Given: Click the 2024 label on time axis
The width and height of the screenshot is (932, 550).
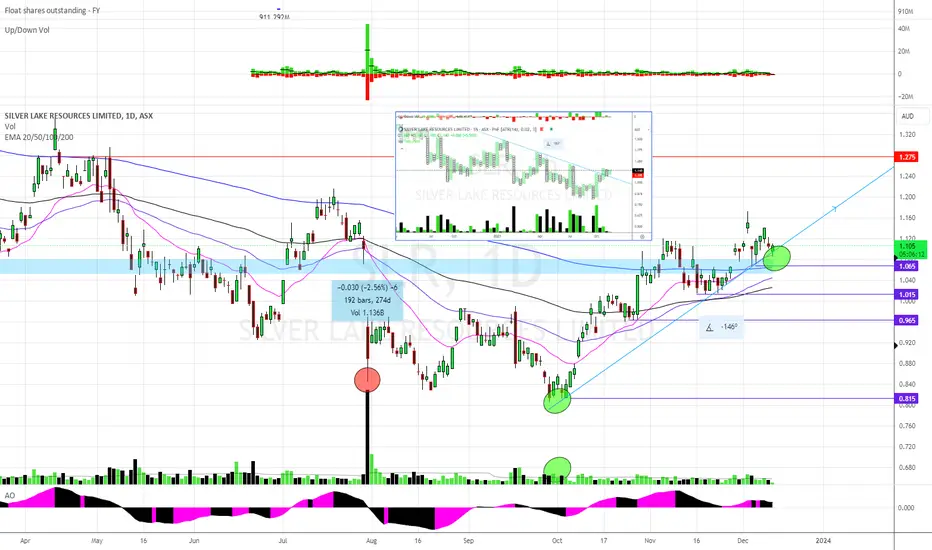Looking at the screenshot, I should (x=823, y=541).
